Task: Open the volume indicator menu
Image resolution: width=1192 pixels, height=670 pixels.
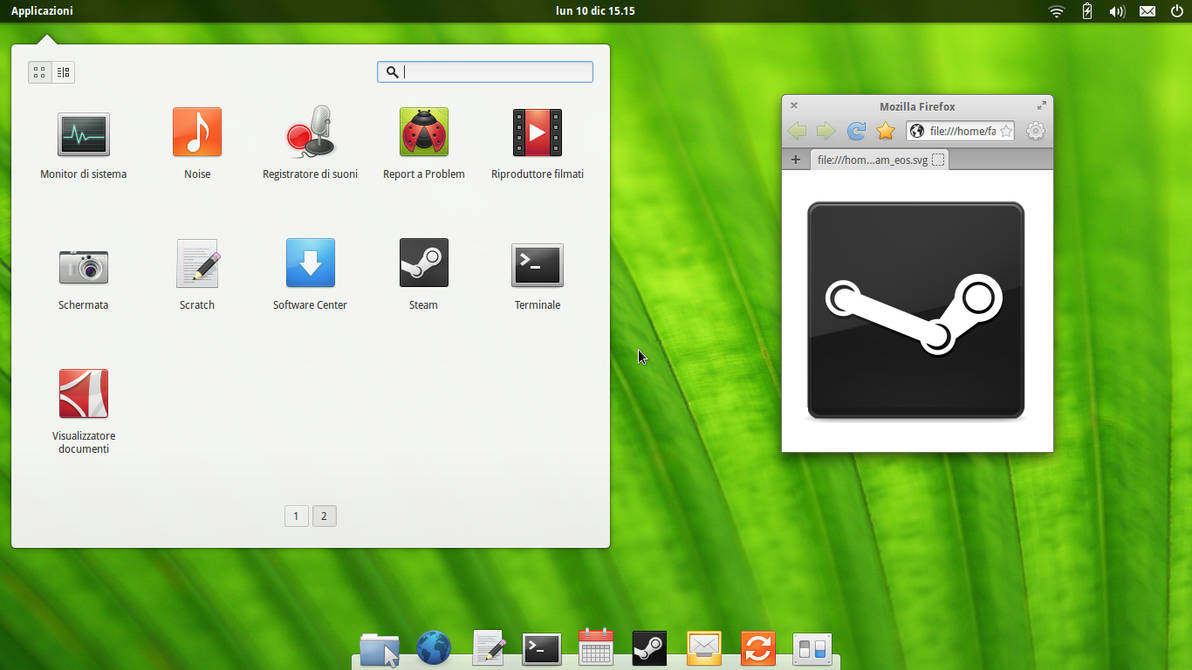Action: [x=1116, y=11]
